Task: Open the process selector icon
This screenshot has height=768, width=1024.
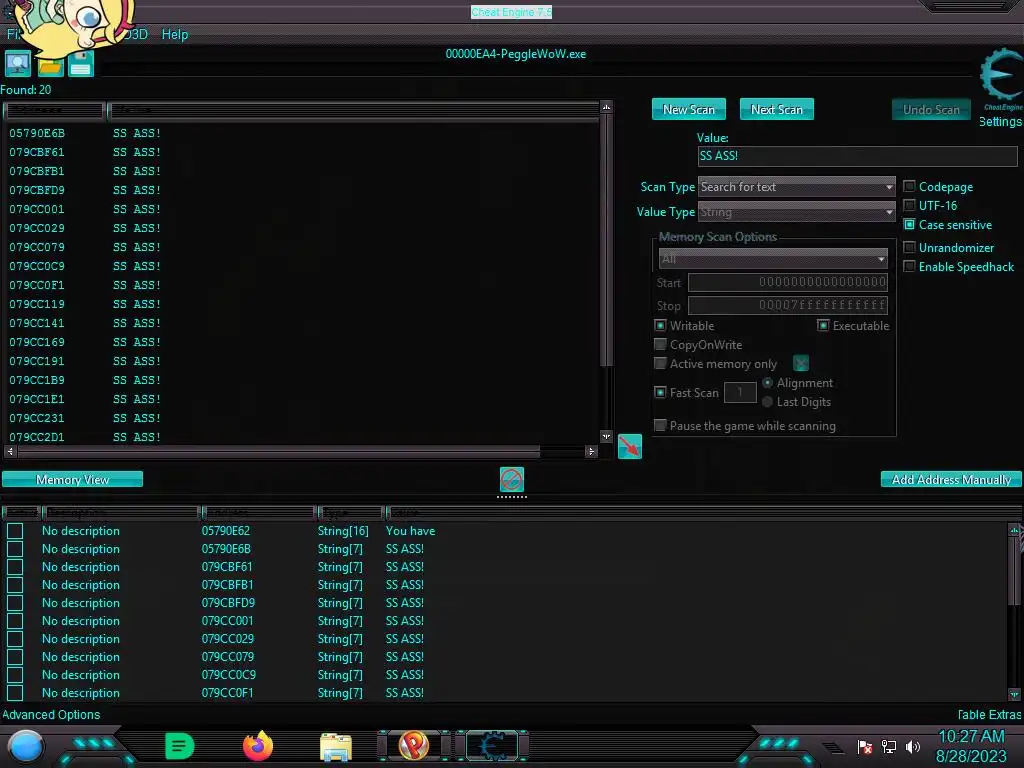Action: pyautogui.click(x=18, y=63)
